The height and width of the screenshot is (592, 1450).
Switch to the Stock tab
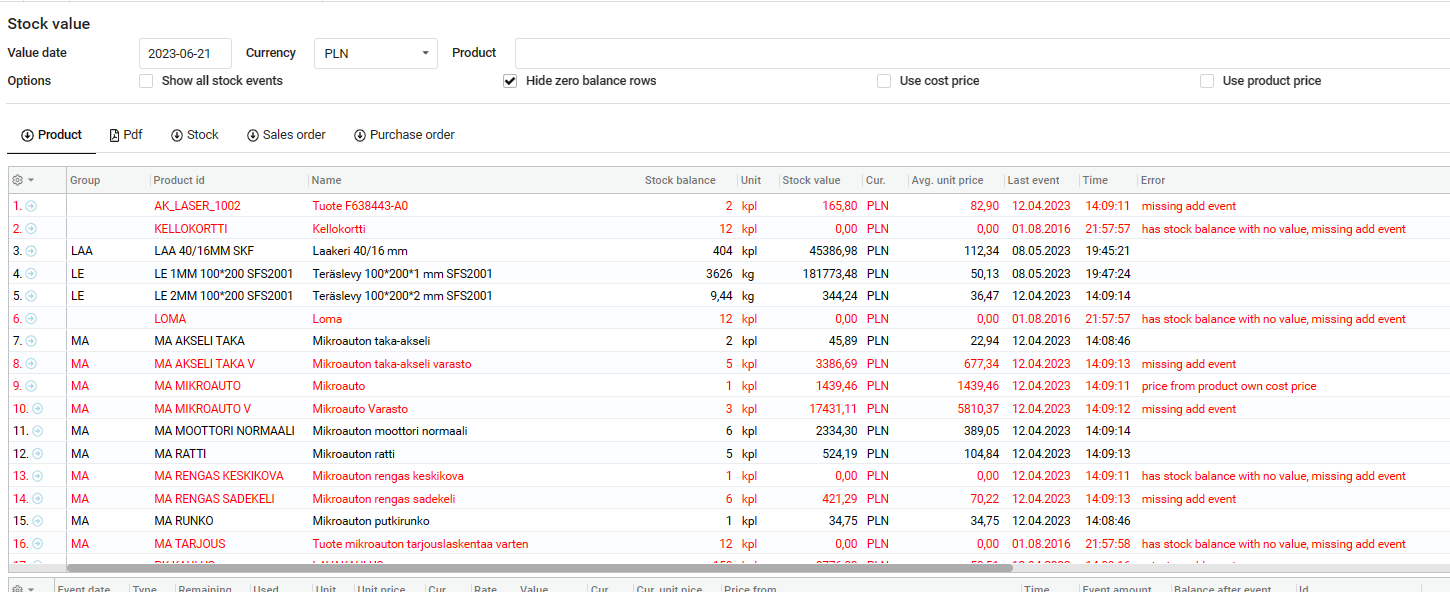pos(194,135)
